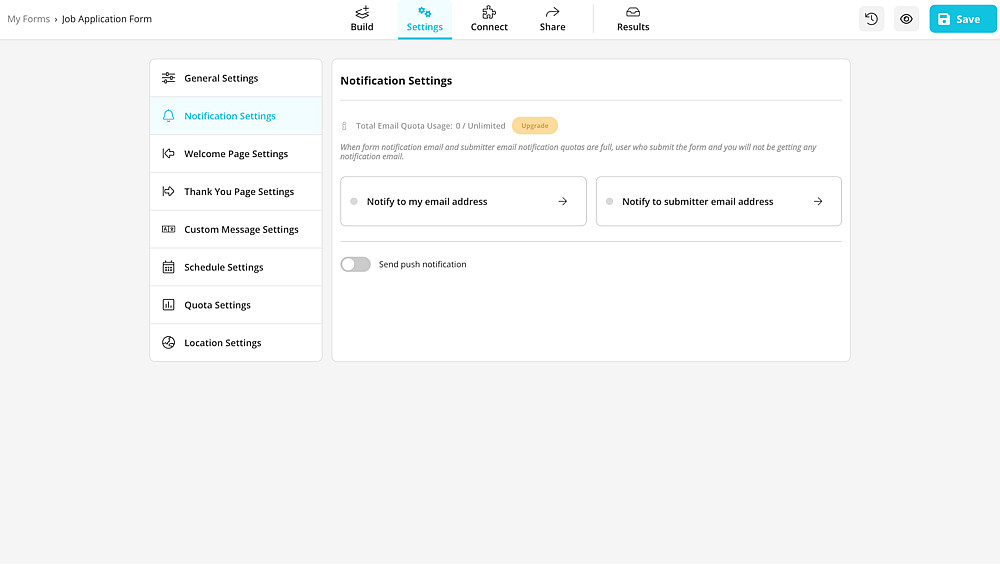Click the Location globe icon
This screenshot has width=1000, height=564.
tap(168, 343)
